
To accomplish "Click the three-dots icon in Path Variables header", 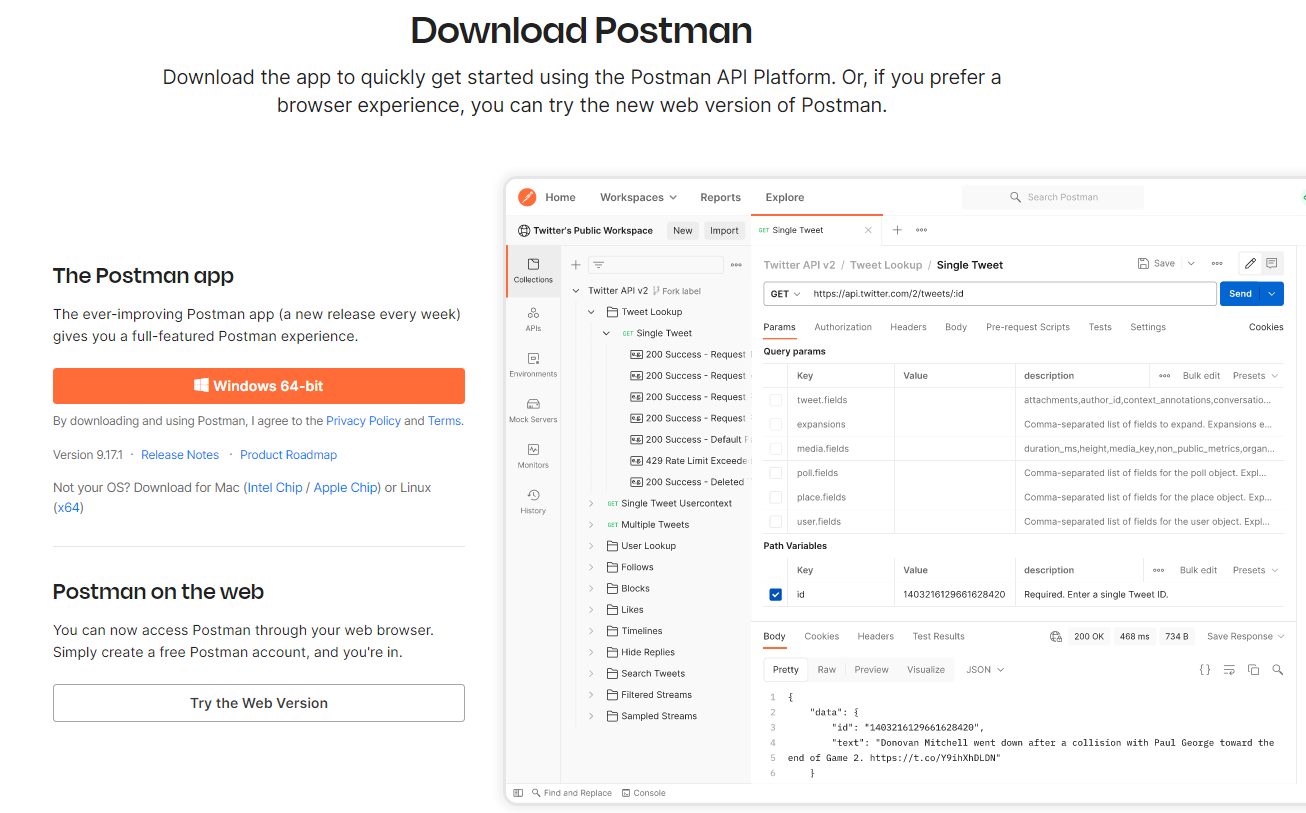I will click(1158, 570).
